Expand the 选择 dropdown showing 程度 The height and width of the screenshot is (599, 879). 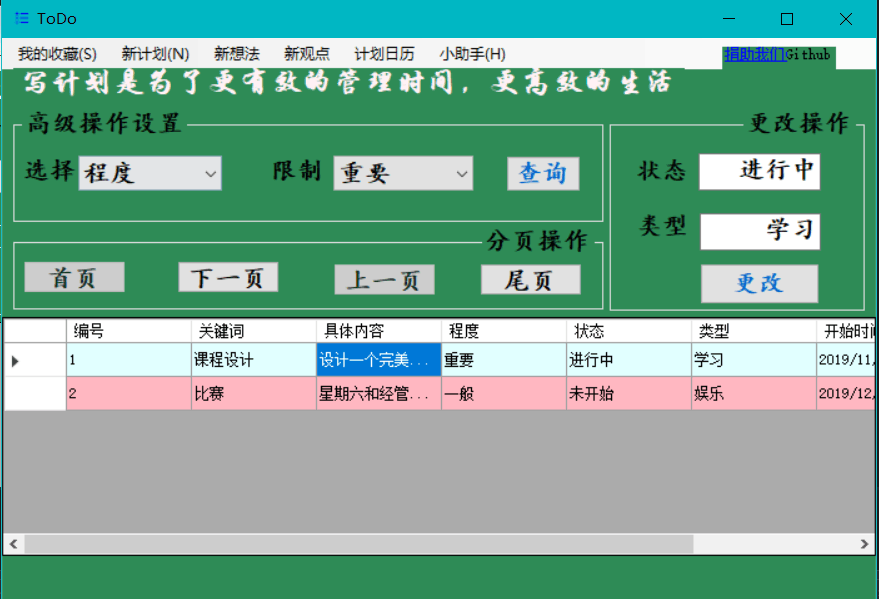coord(150,173)
